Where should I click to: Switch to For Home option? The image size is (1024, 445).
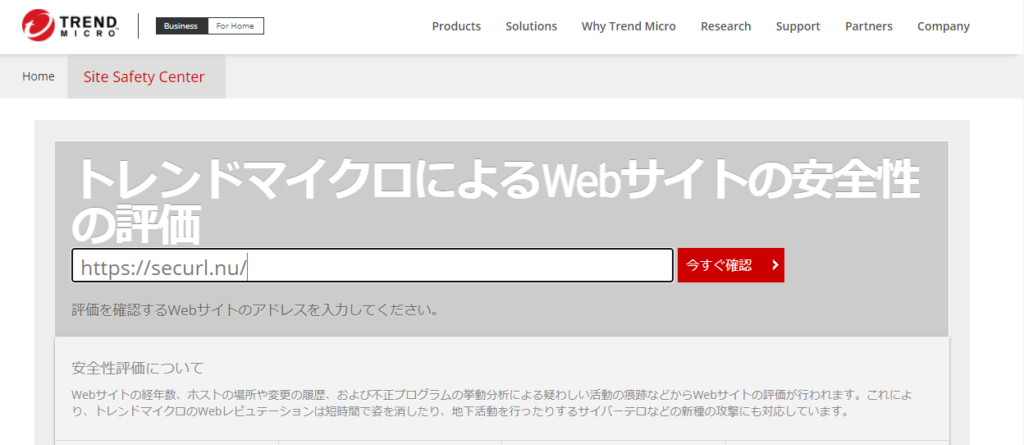point(236,26)
